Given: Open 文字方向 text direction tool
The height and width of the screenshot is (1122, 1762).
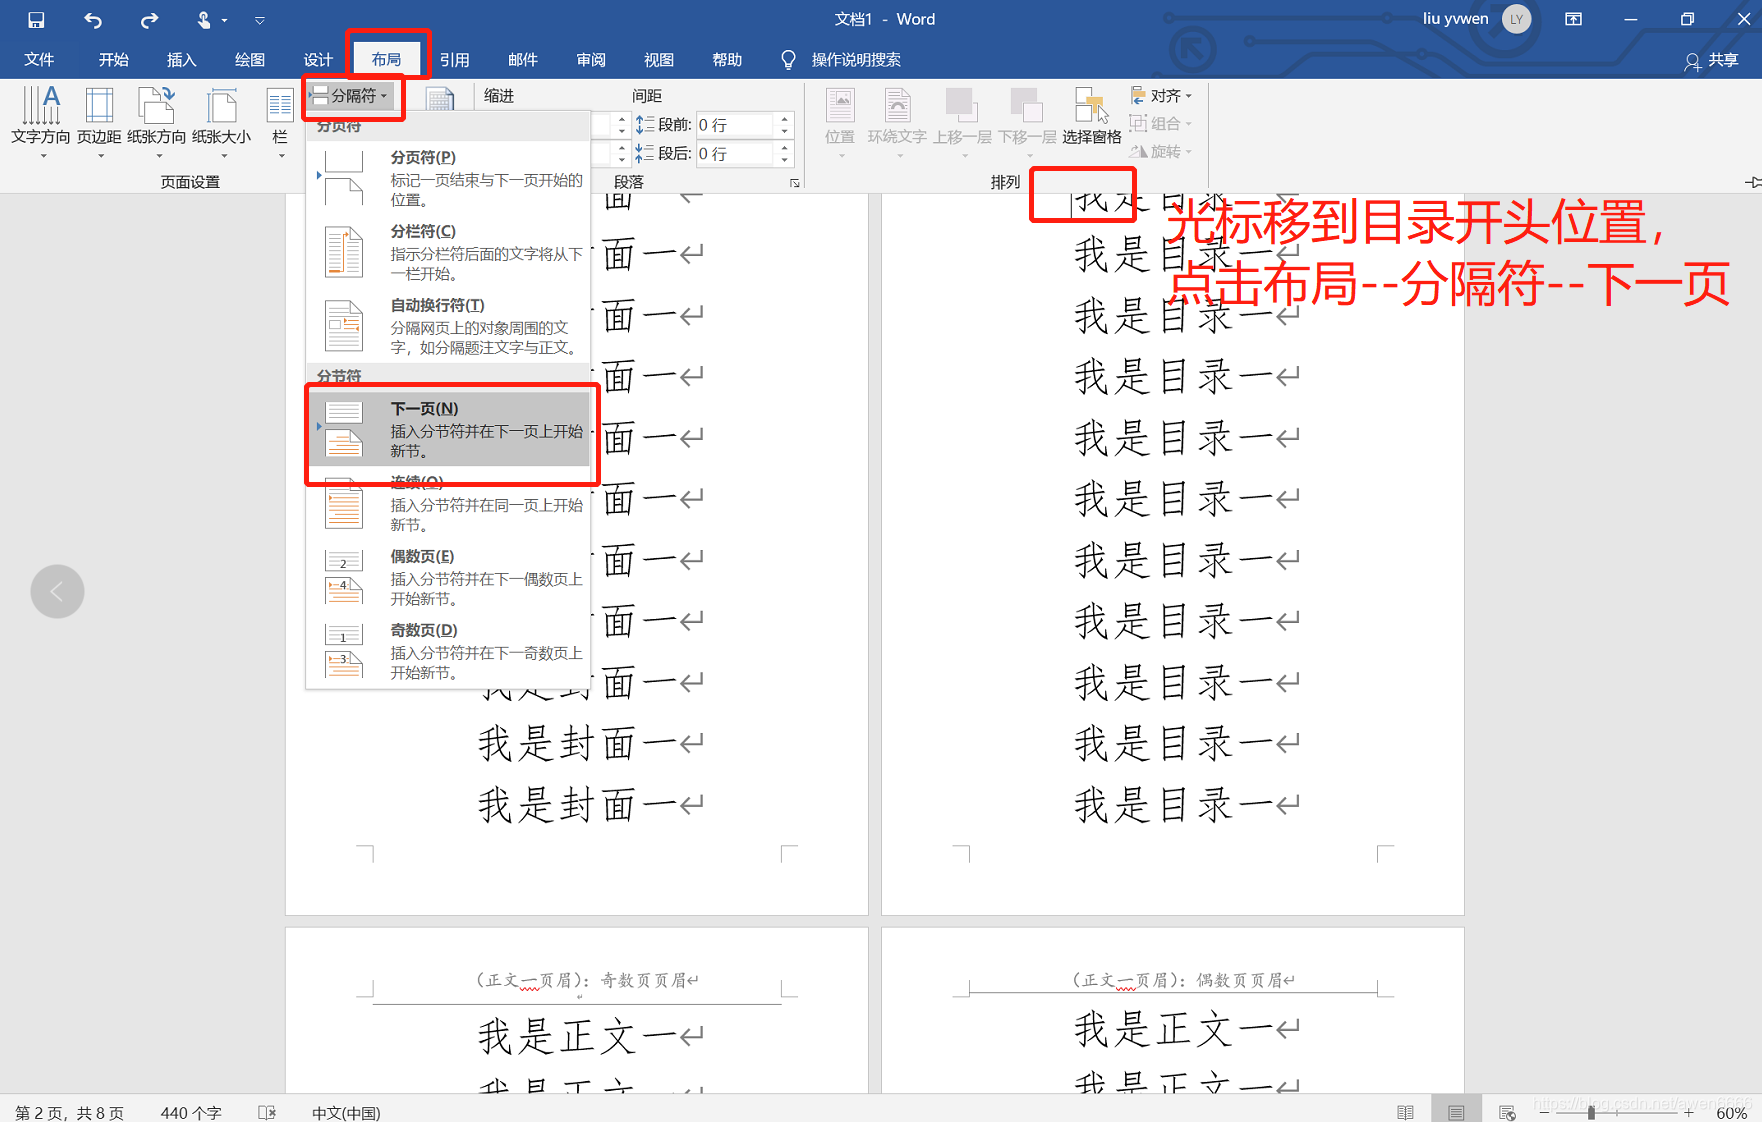Looking at the screenshot, I should (x=41, y=122).
